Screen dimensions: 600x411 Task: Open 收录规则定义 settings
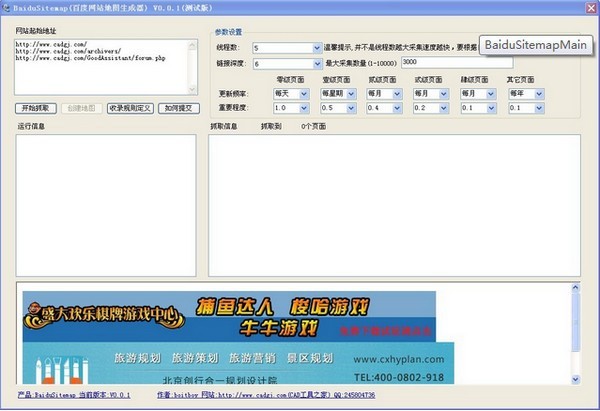tap(130, 108)
